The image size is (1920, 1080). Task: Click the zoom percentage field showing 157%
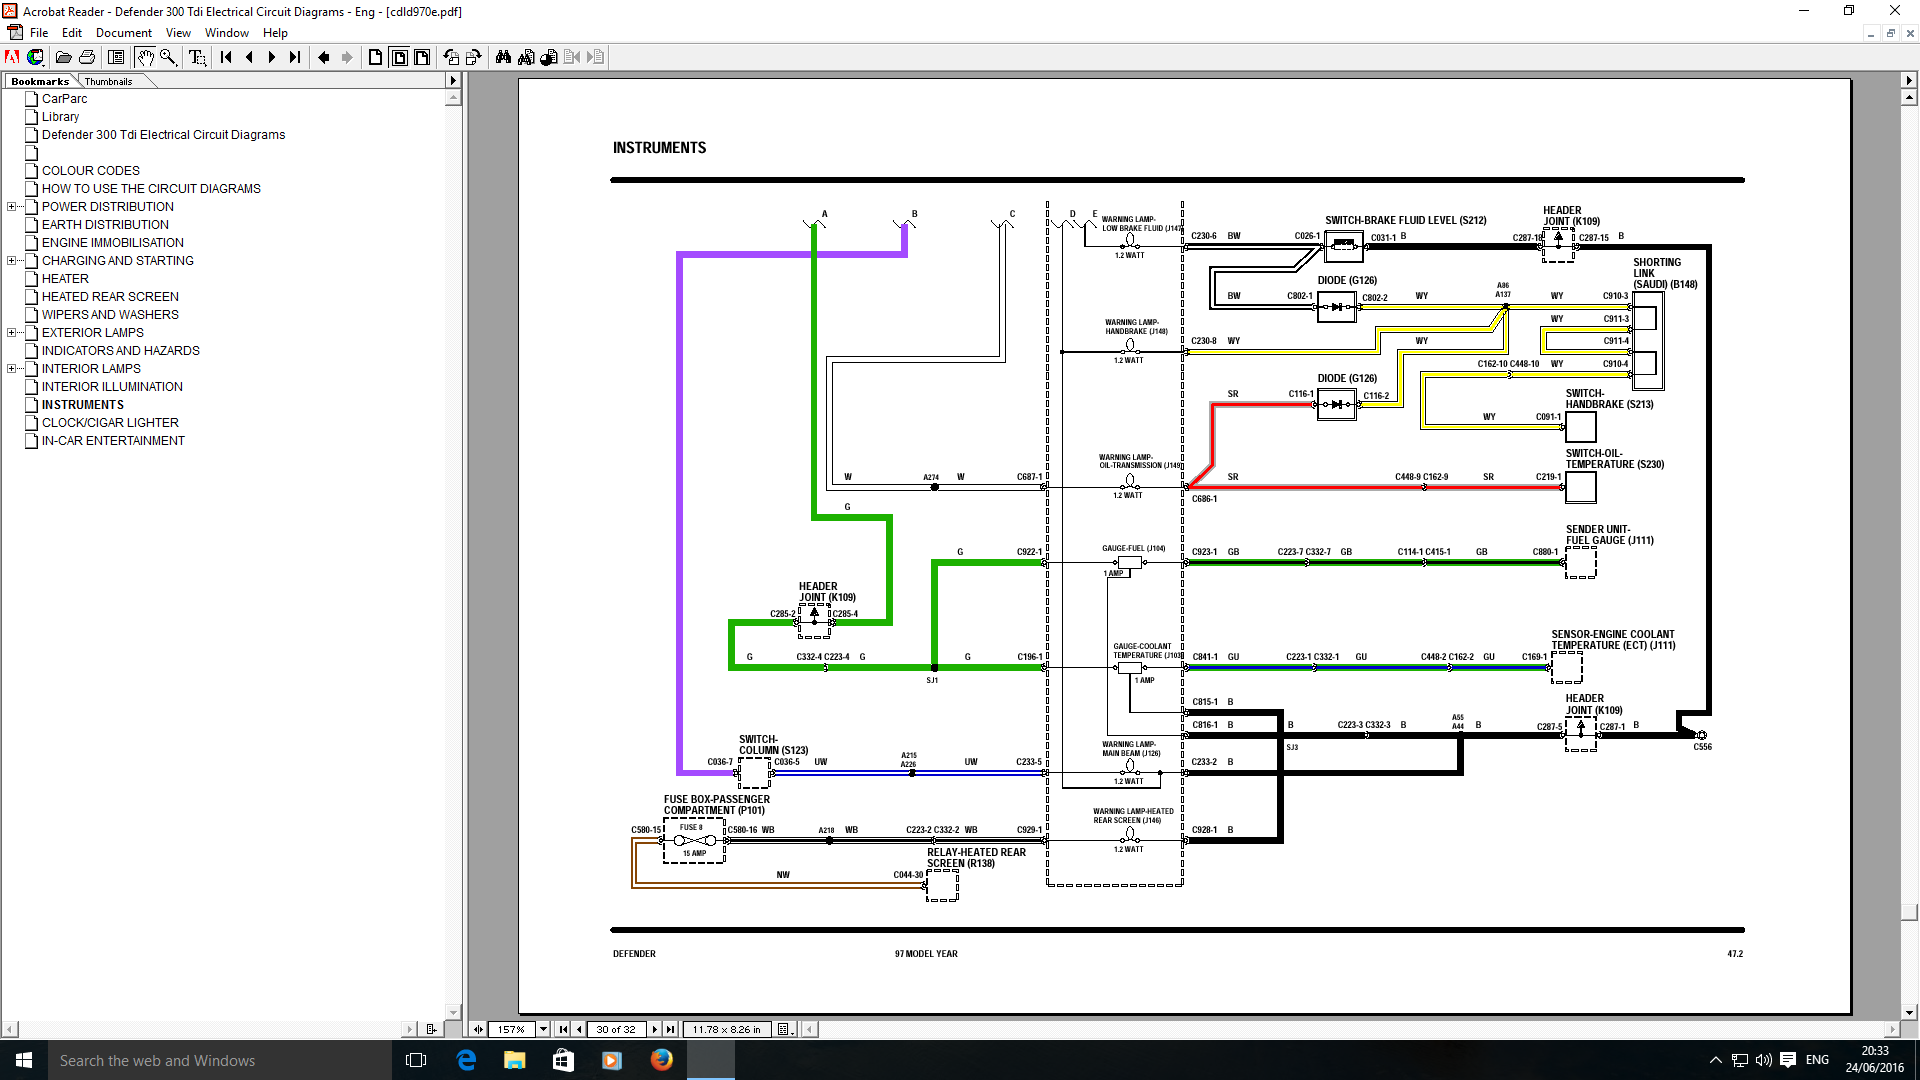(511, 1029)
